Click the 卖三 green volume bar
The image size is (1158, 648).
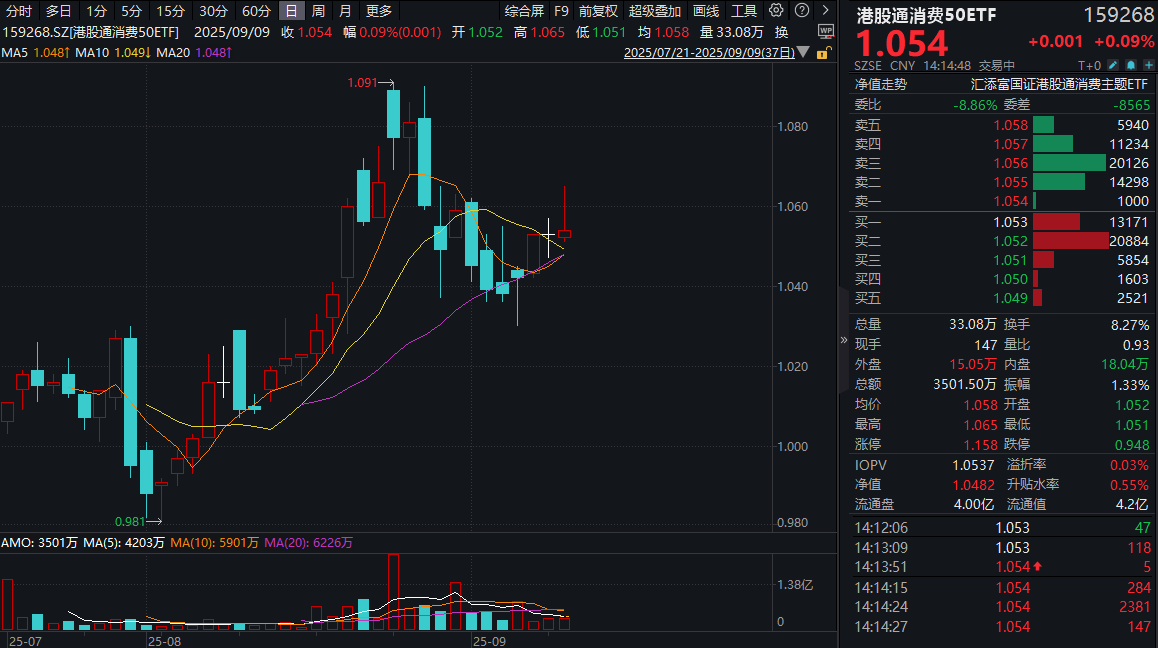point(1069,163)
